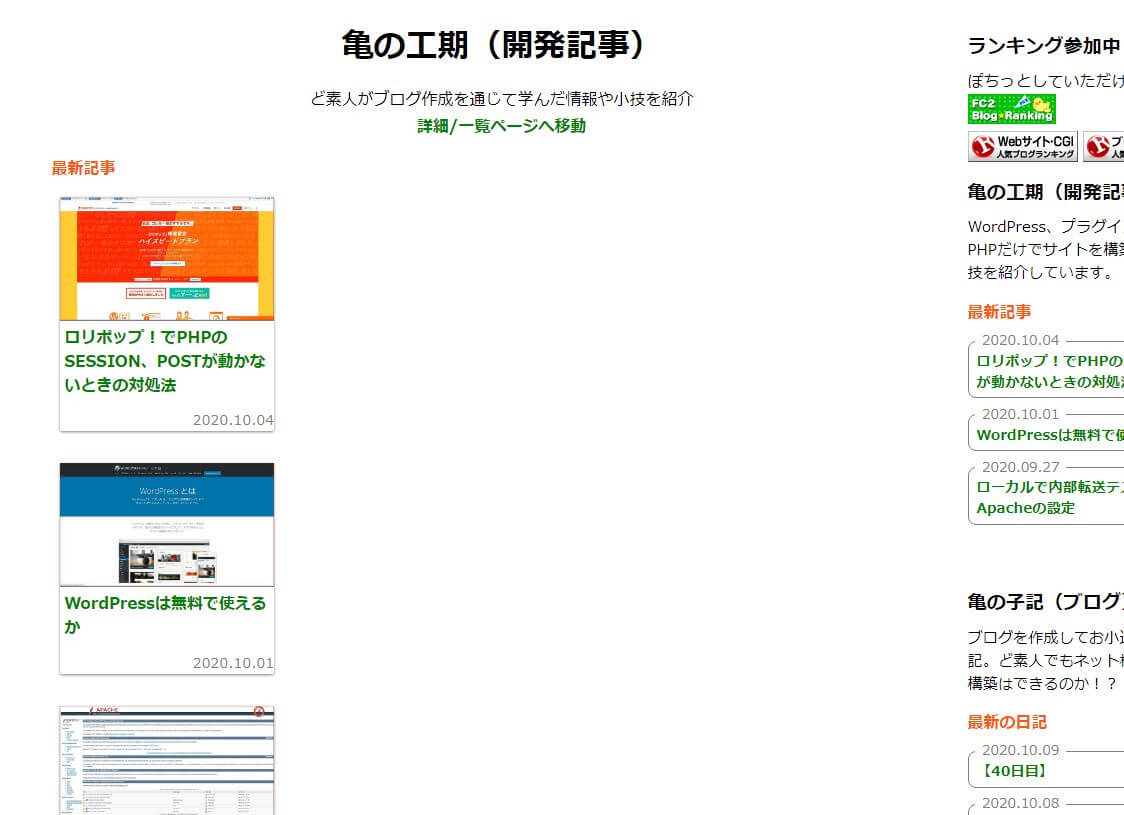Click the rightmost red ブログランキング banner
This screenshot has height=815, width=1124.
(1105, 146)
